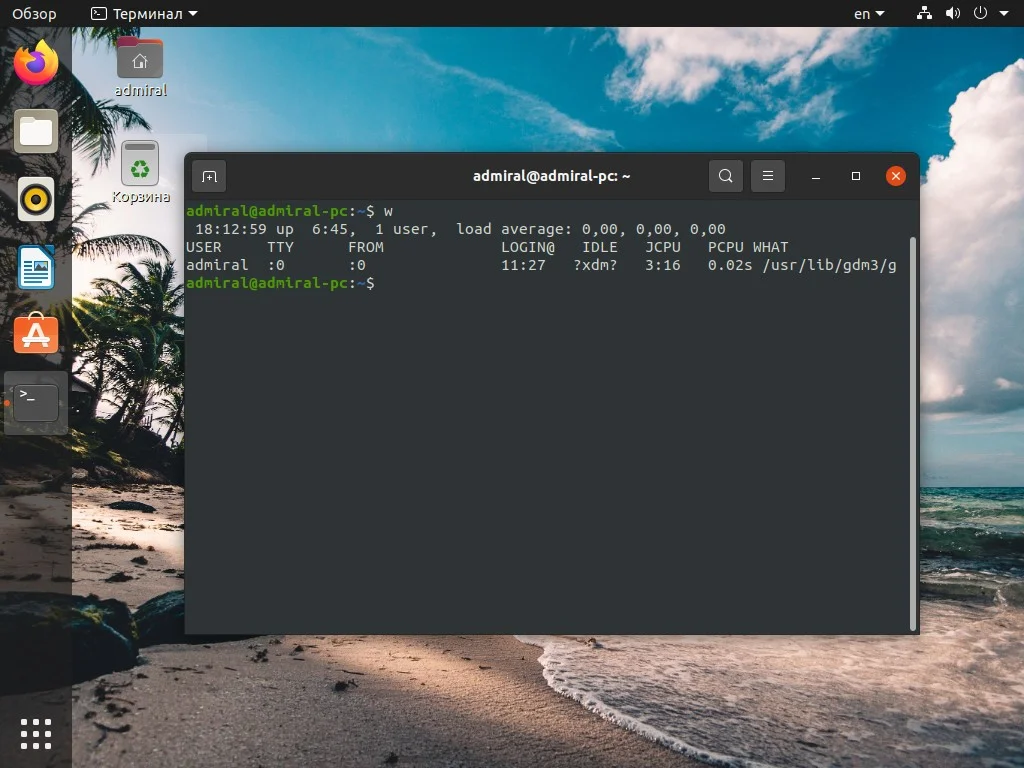Click the network icon in the top bar
This screenshot has height=768, width=1024.
pyautogui.click(x=923, y=13)
